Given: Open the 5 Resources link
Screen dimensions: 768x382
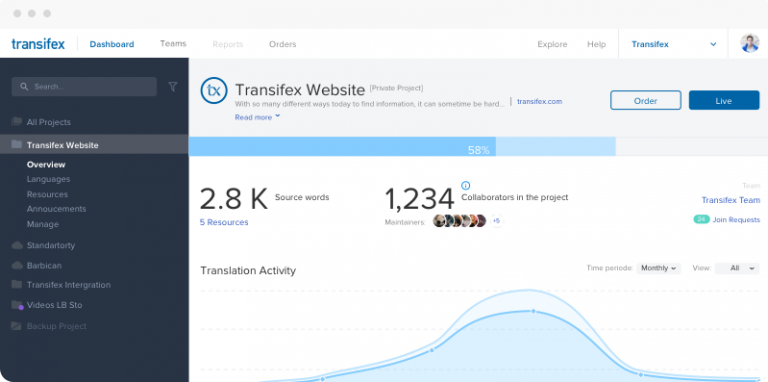Looking at the screenshot, I should pos(224,222).
